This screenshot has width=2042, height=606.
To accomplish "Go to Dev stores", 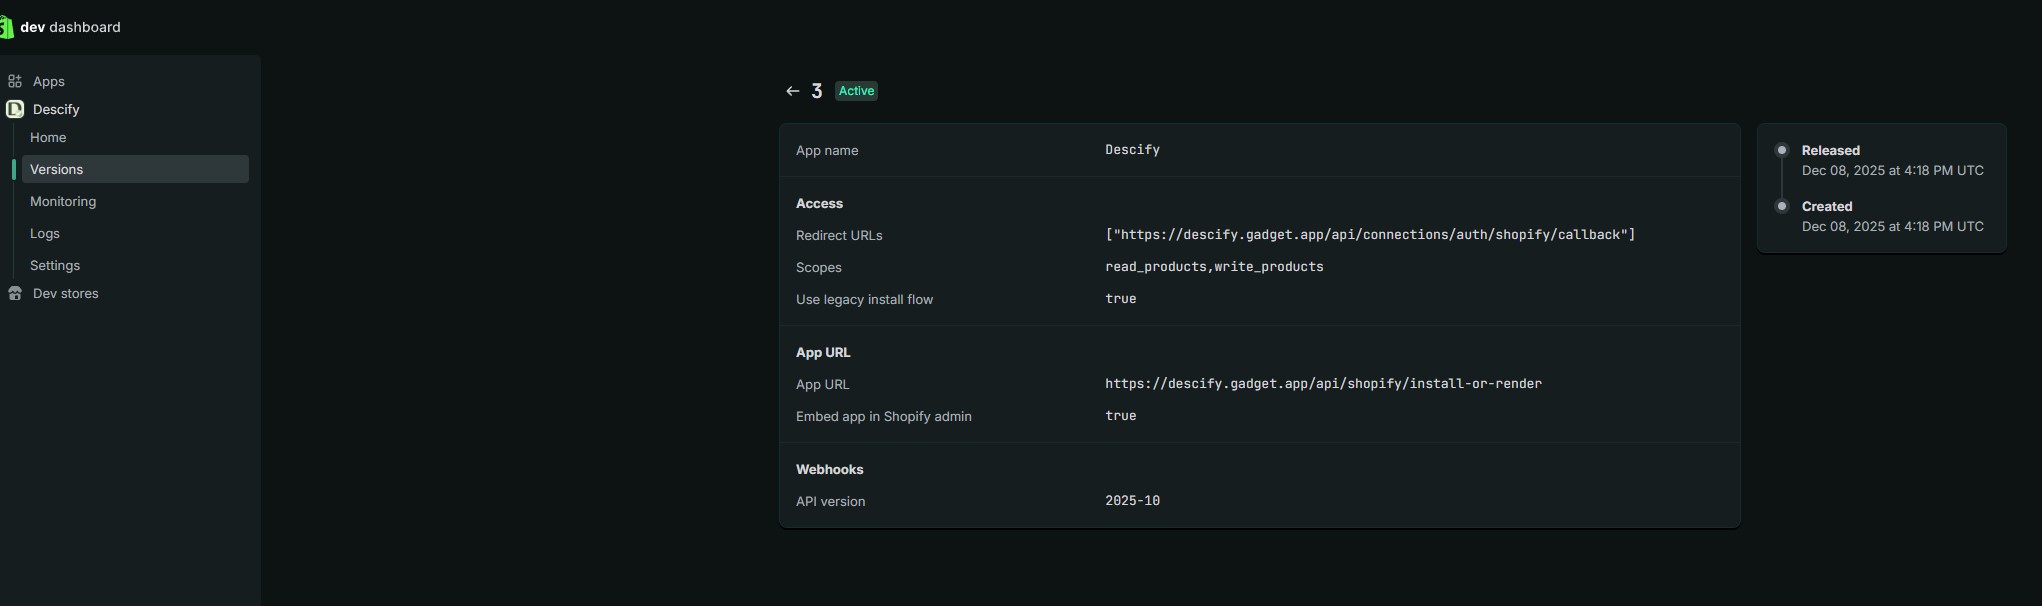I will tap(66, 293).
